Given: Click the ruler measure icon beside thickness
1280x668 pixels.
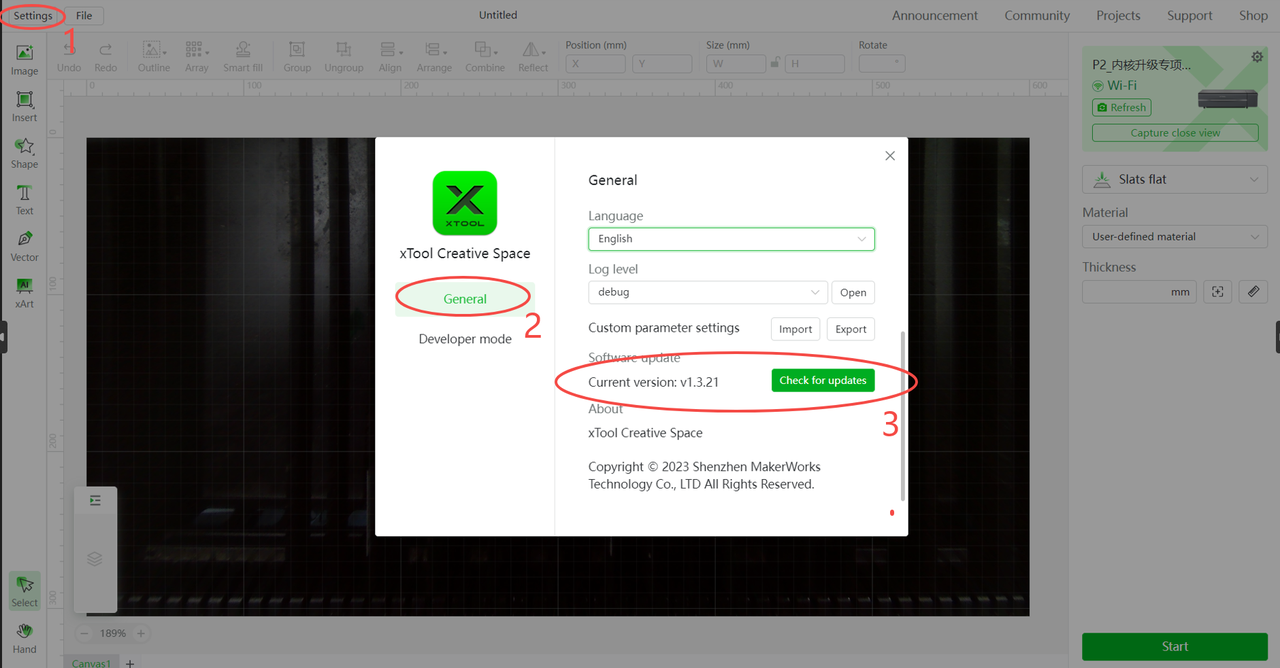Looking at the screenshot, I should [x=1253, y=291].
